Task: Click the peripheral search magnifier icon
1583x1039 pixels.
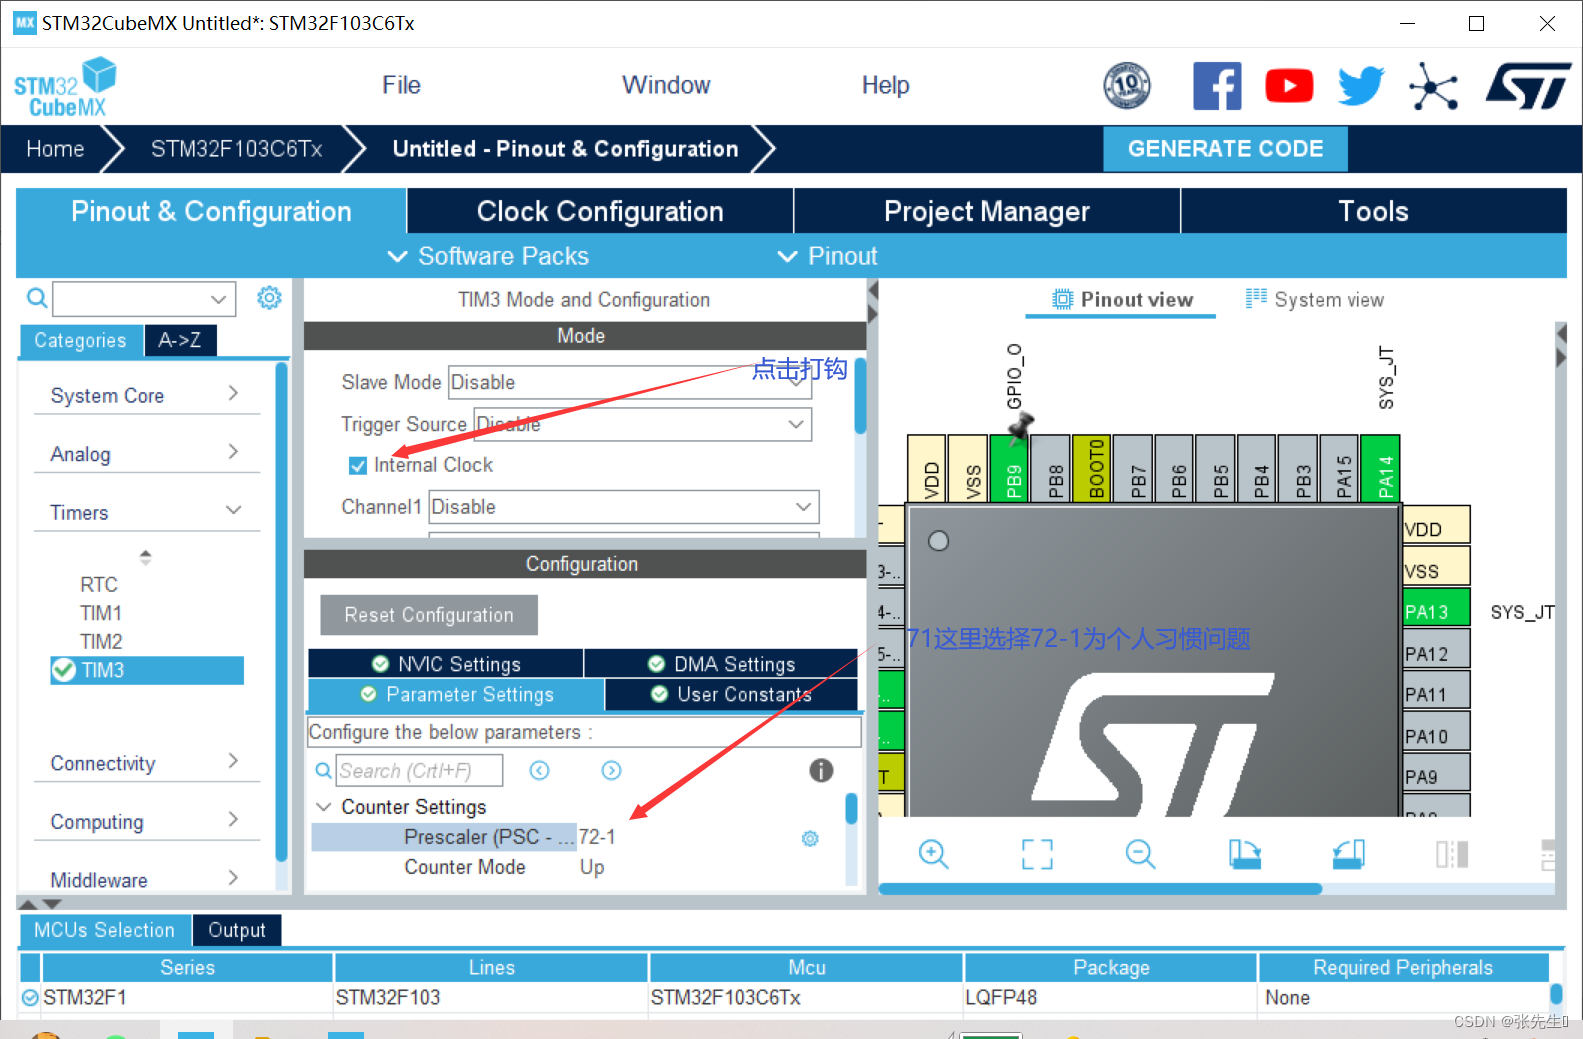Action: (x=37, y=298)
